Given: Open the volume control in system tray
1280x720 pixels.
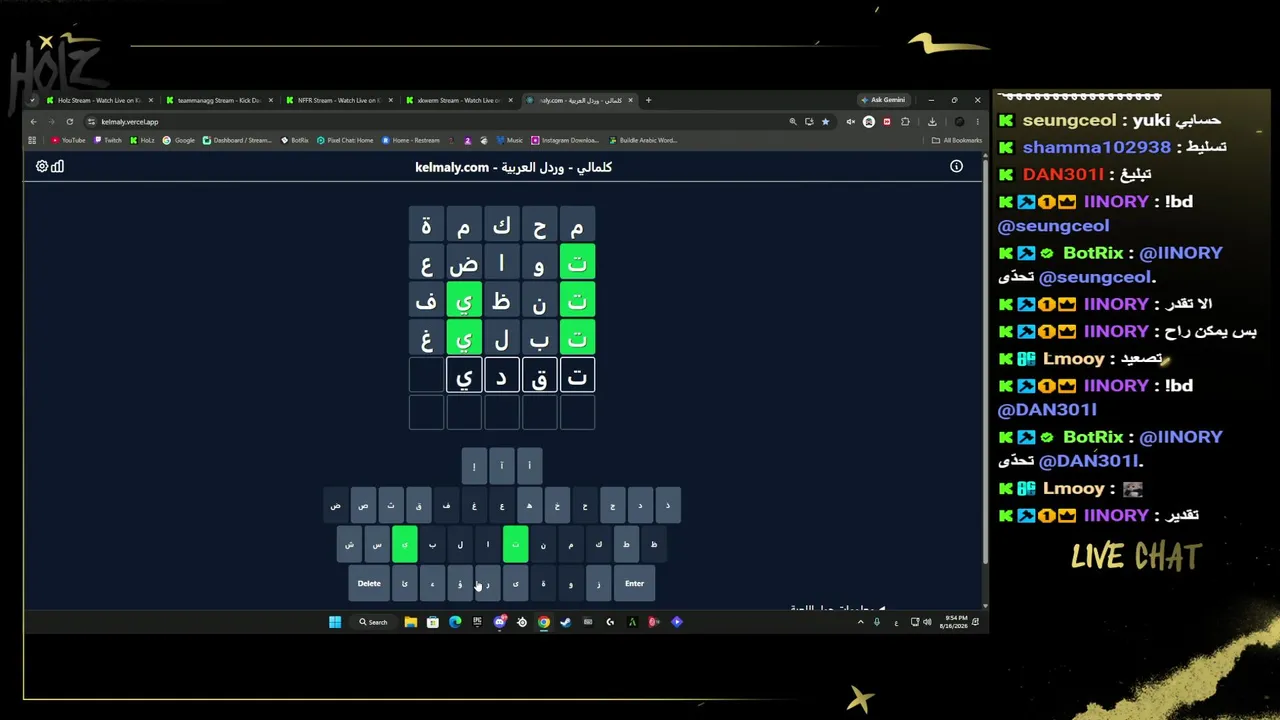Looking at the screenshot, I should tap(927, 622).
